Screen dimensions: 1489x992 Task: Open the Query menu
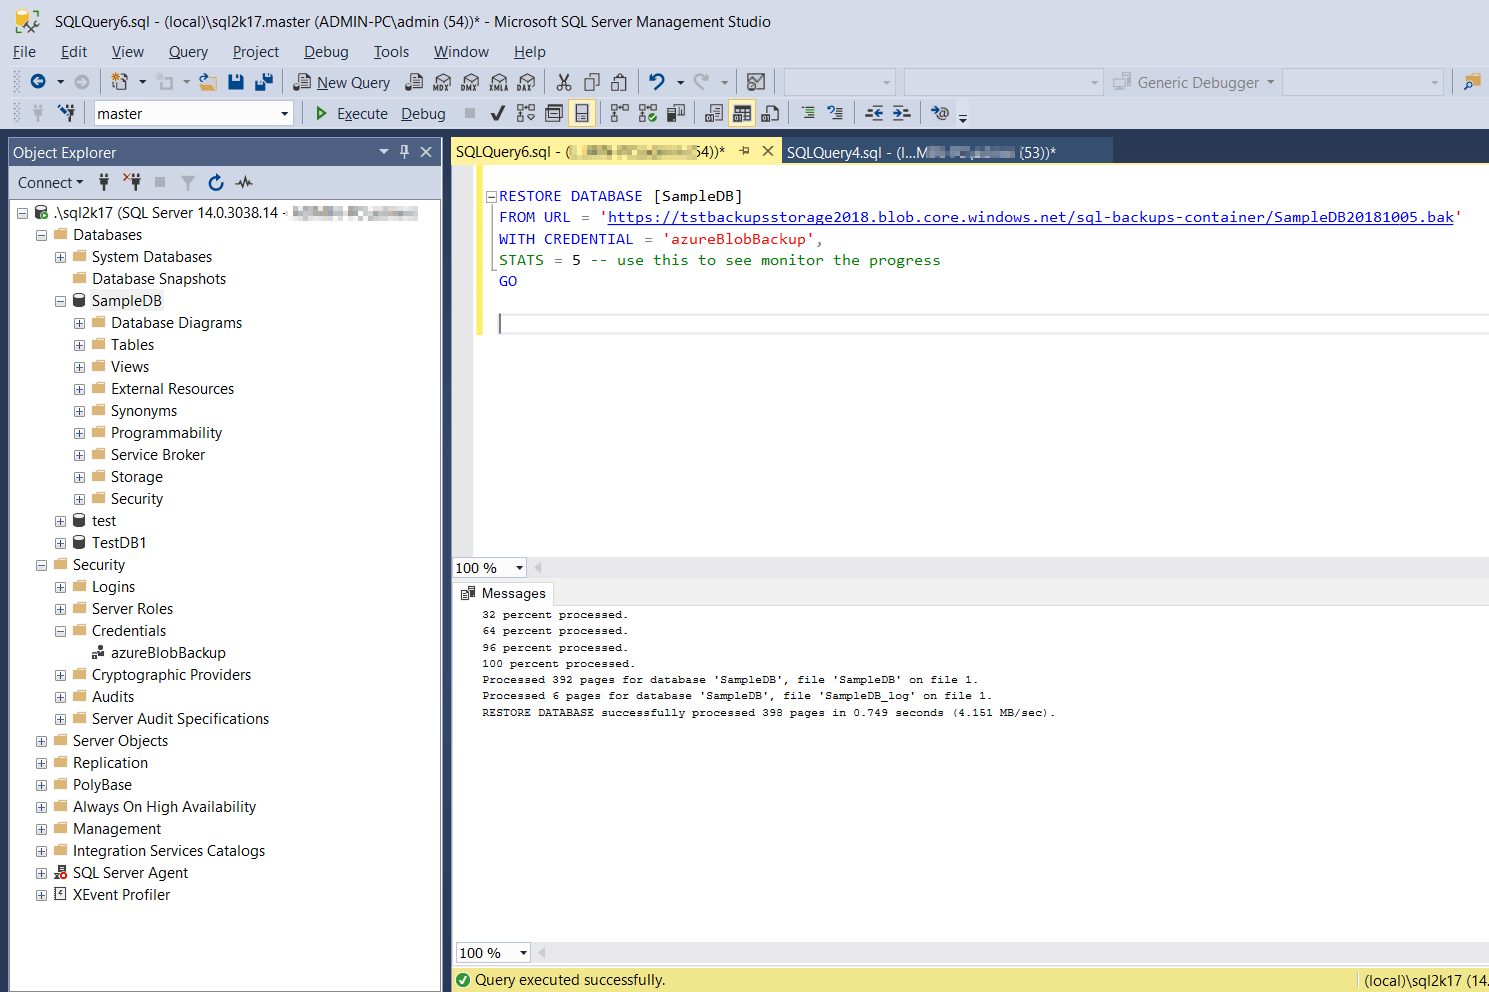[x=188, y=51]
